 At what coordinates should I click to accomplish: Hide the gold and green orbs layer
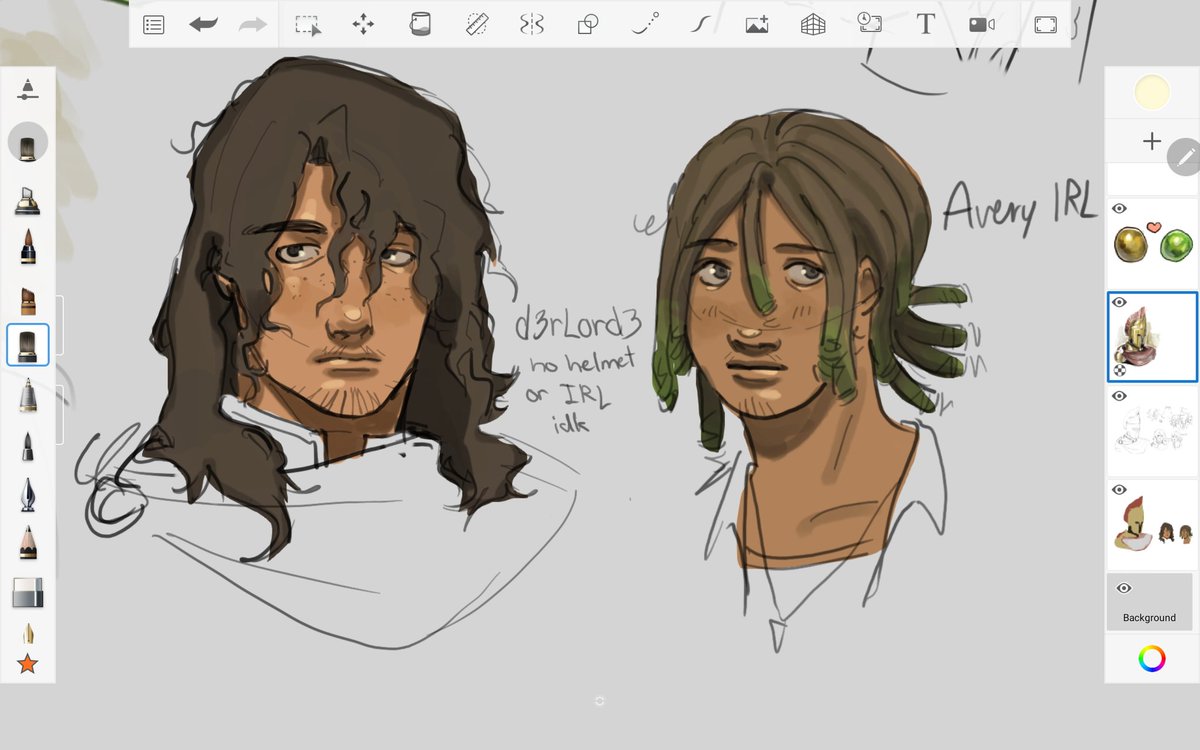[1120, 208]
